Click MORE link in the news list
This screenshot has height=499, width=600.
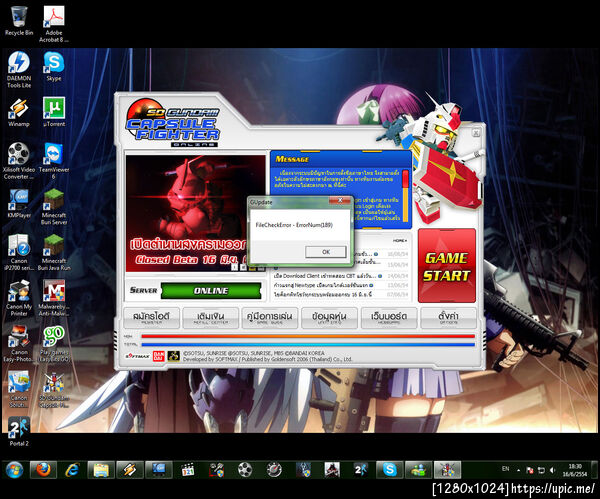399,240
